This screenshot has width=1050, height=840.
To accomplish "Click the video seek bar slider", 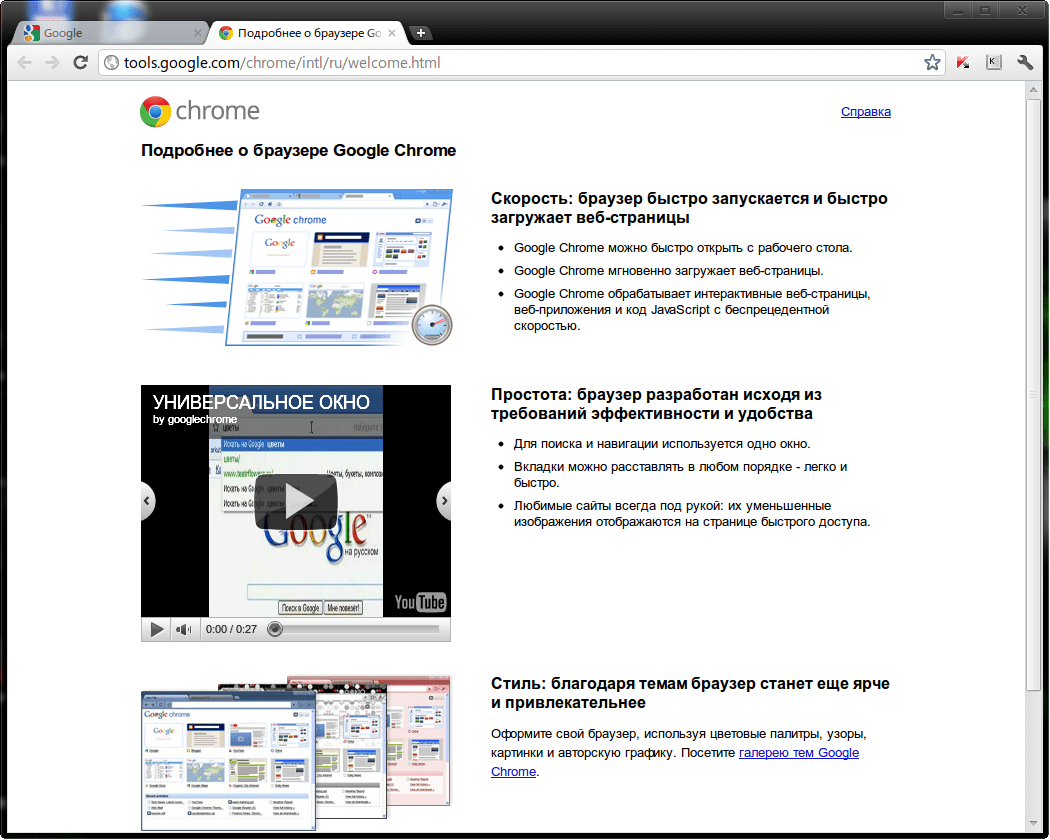I will point(275,628).
